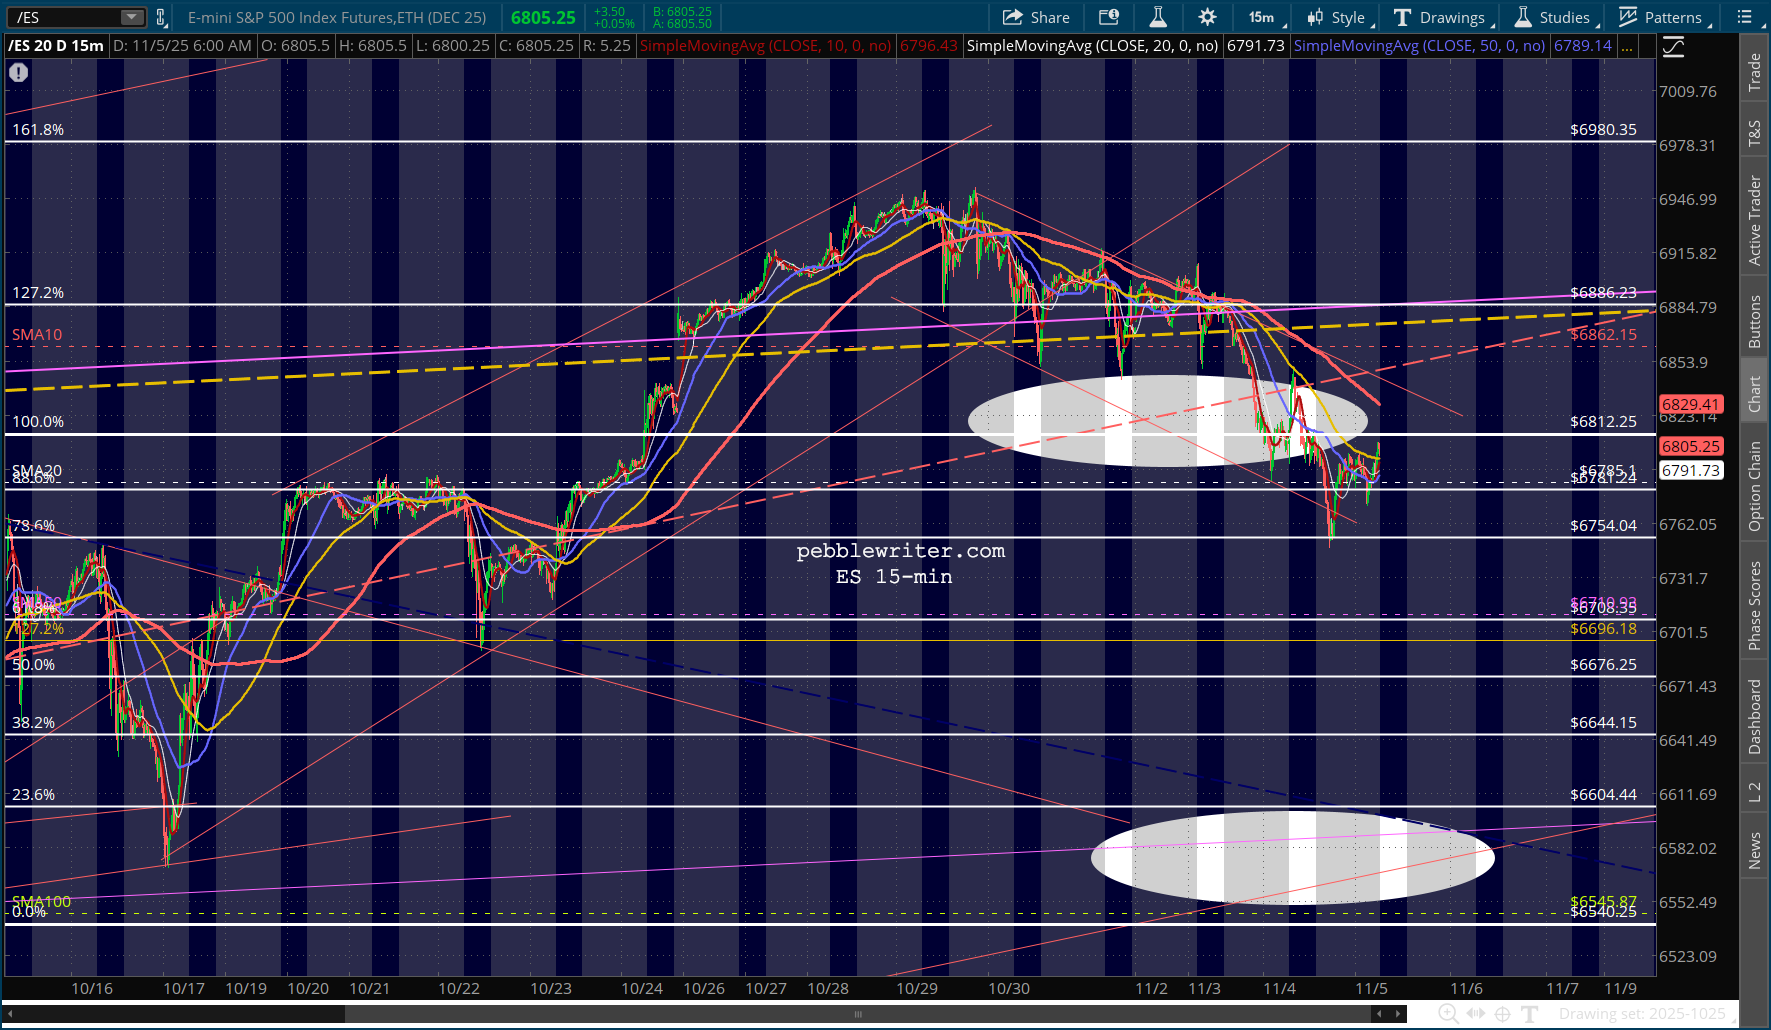Click the flask icon next to the gear
The height and width of the screenshot is (1030, 1771).
click(1158, 17)
